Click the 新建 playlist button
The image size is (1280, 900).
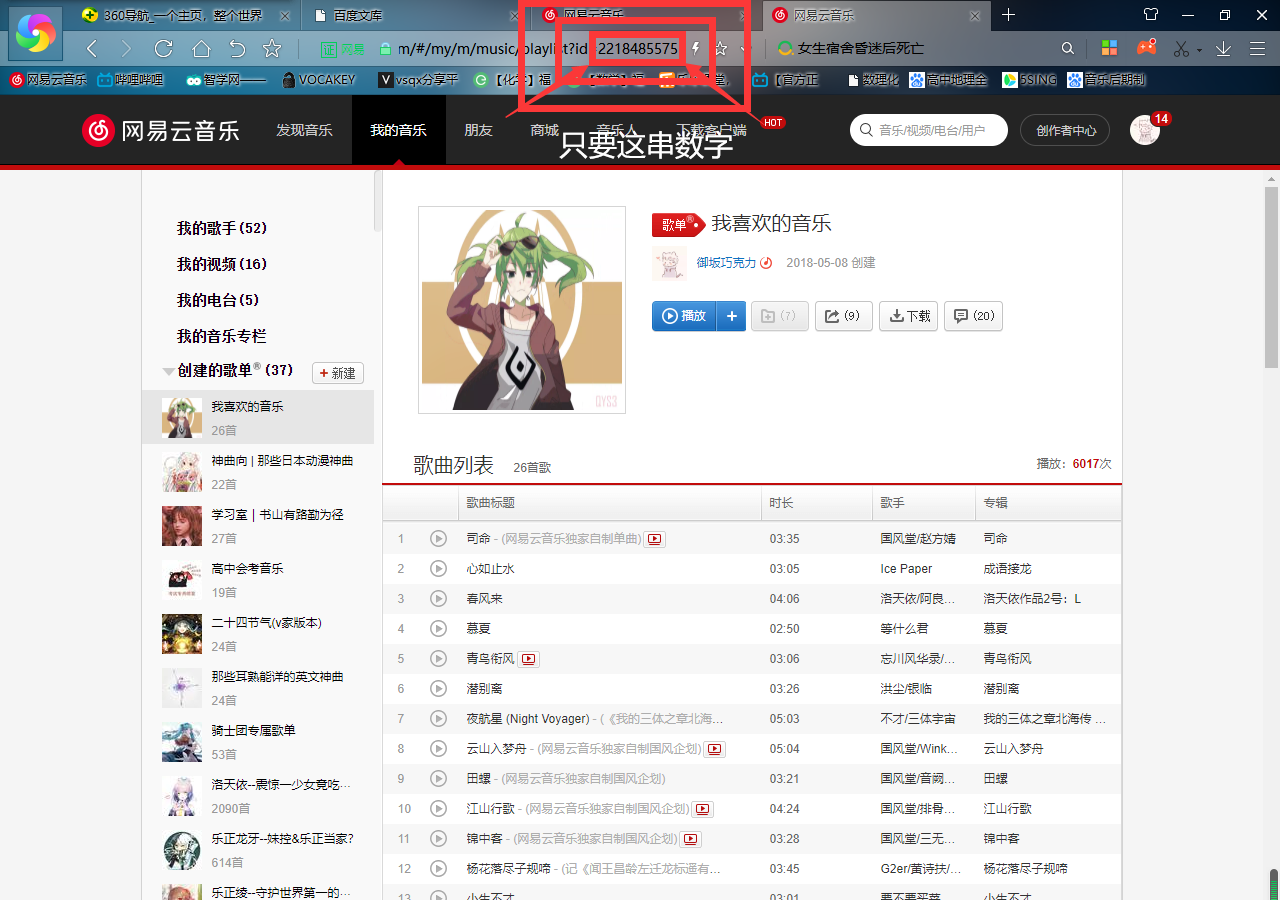coord(337,373)
